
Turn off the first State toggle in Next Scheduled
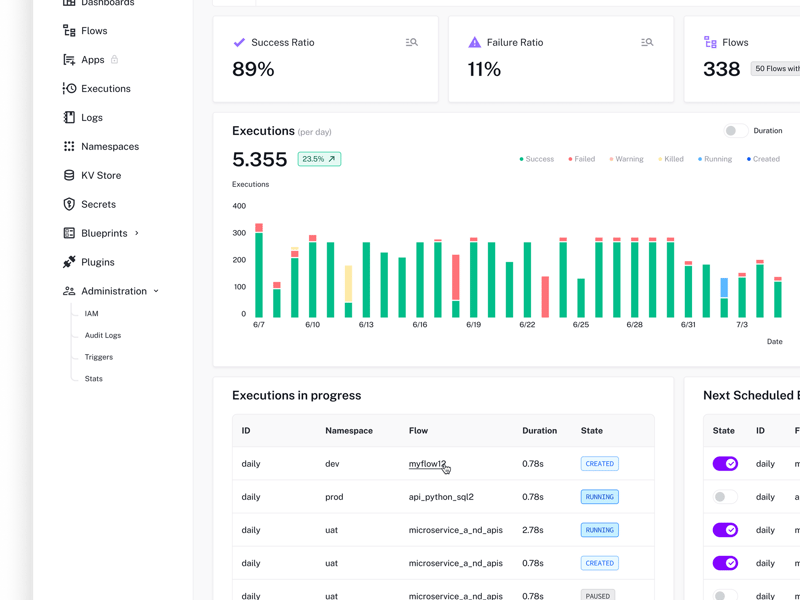[724, 463]
